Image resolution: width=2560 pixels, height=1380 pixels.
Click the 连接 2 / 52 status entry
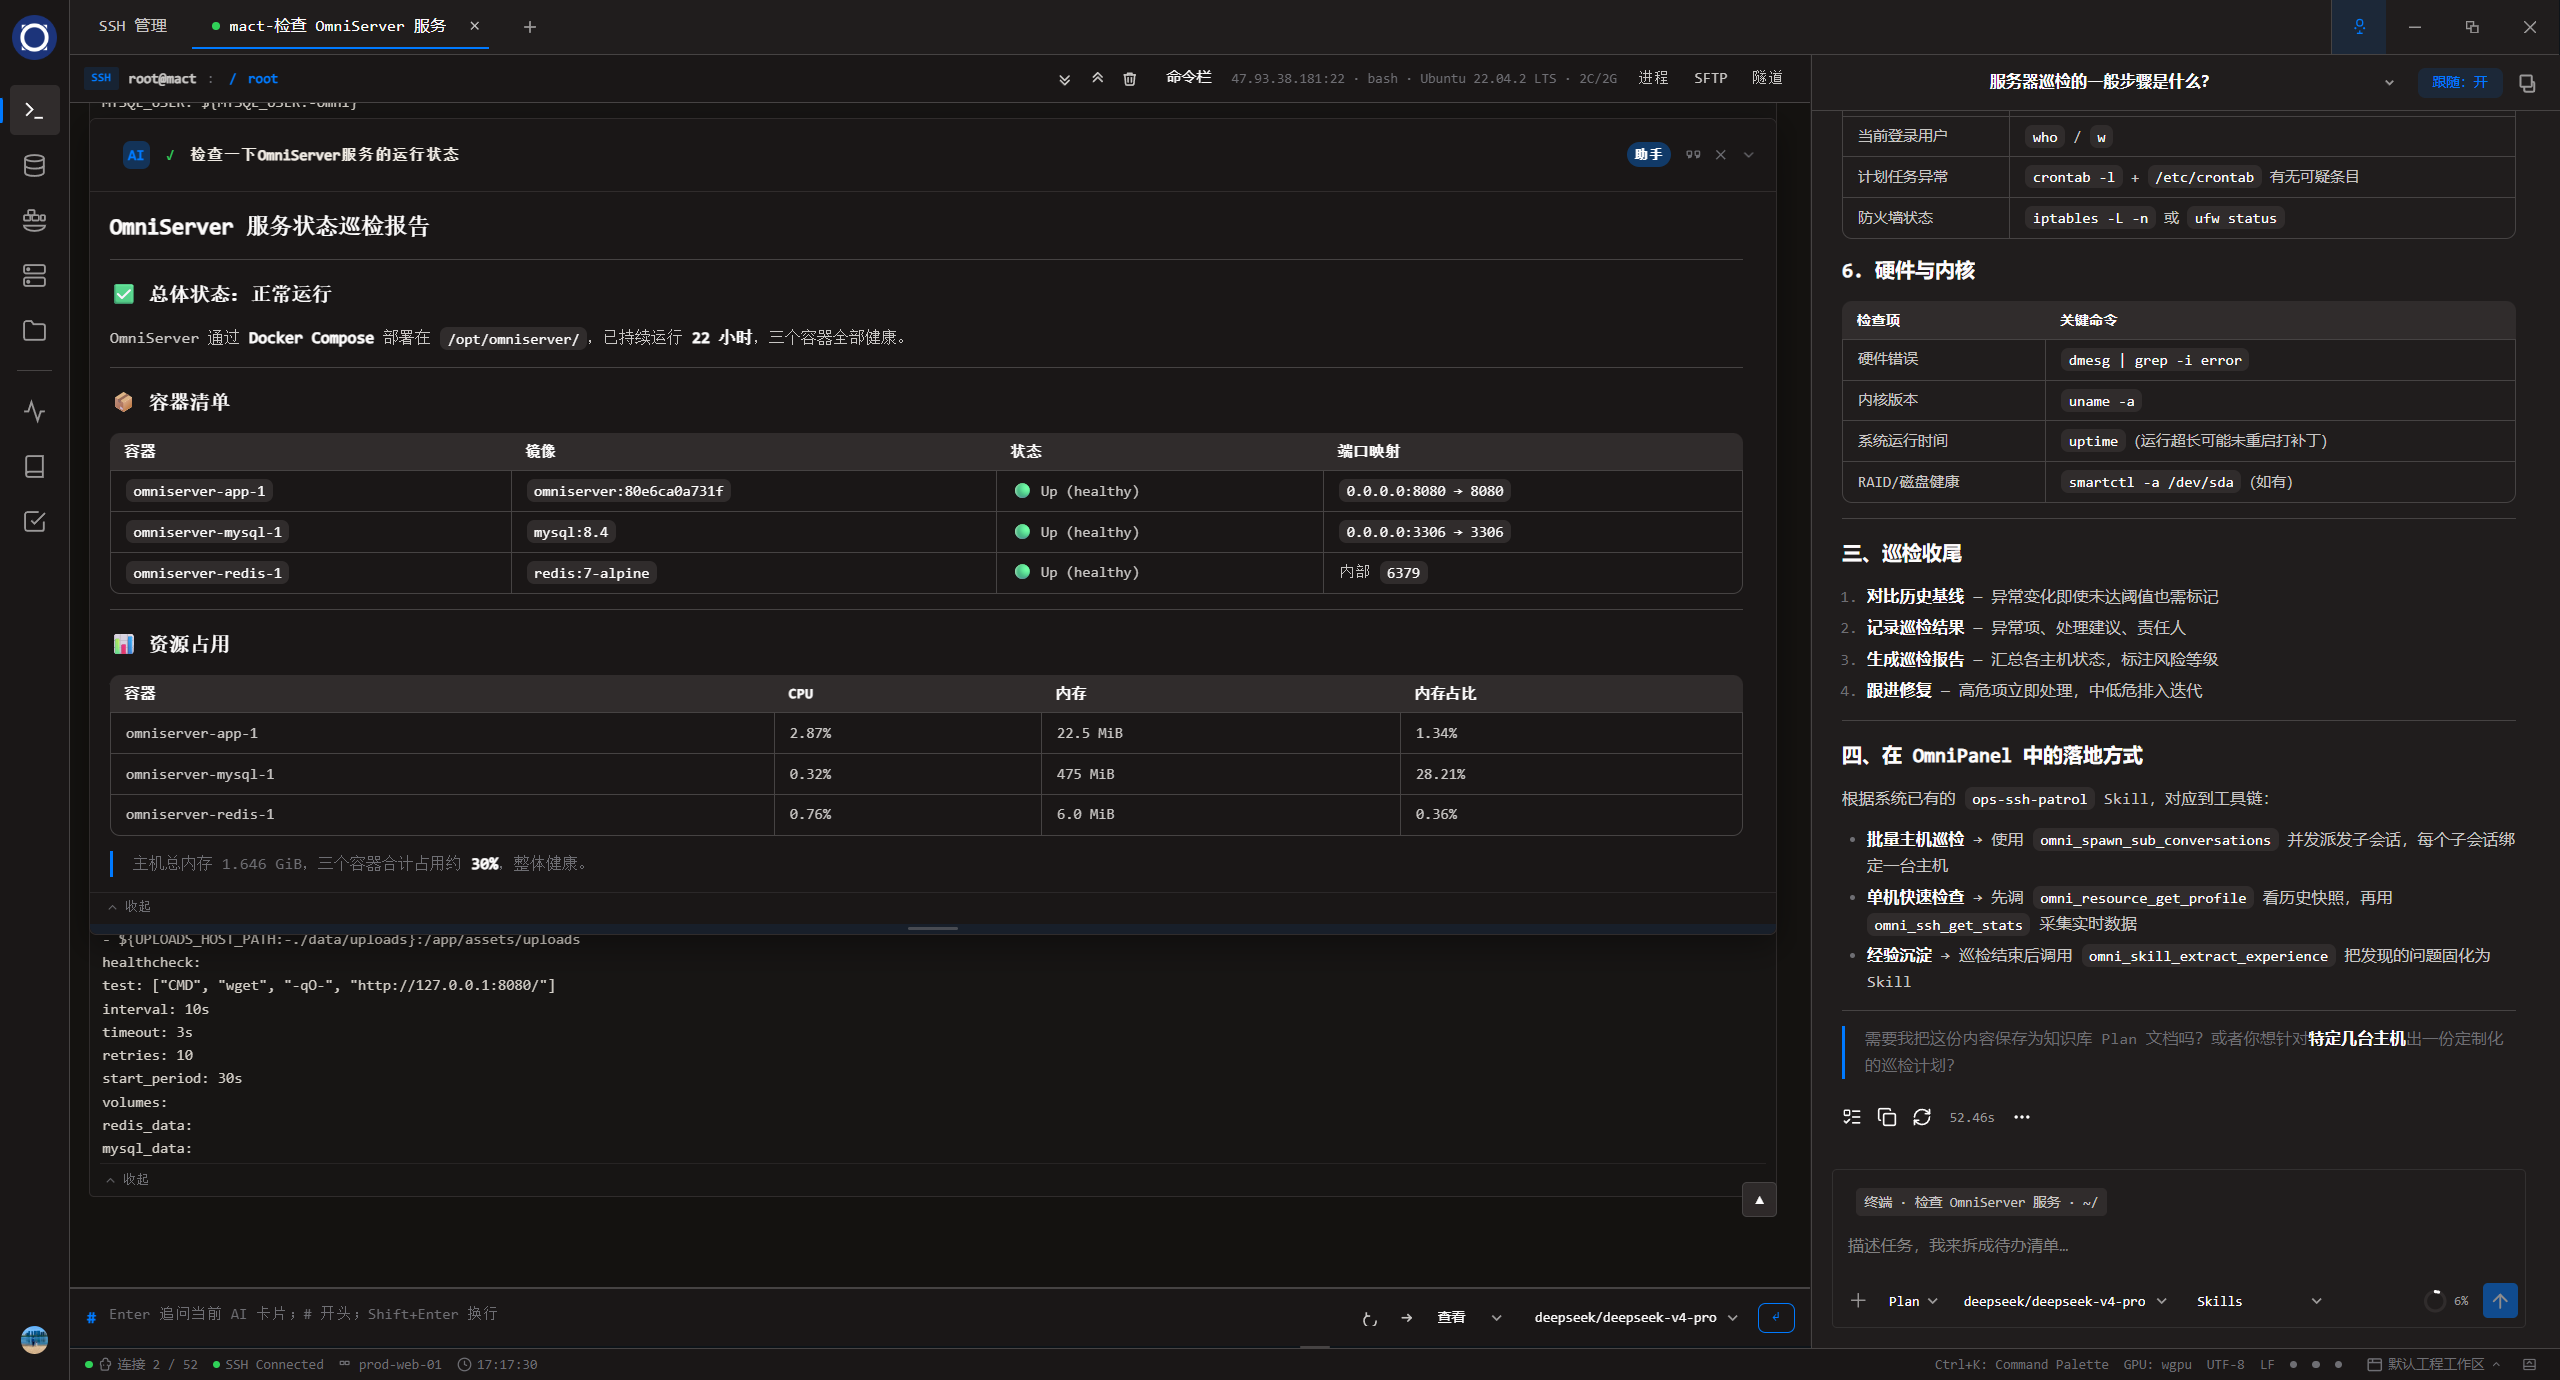[x=142, y=1364]
